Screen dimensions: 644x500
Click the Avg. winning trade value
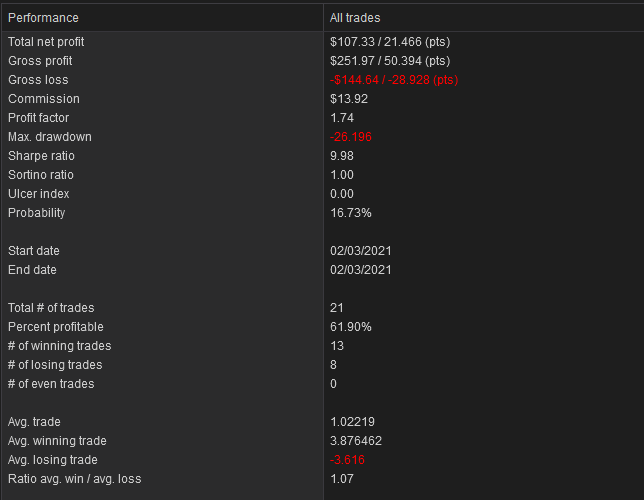coord(356,441)
